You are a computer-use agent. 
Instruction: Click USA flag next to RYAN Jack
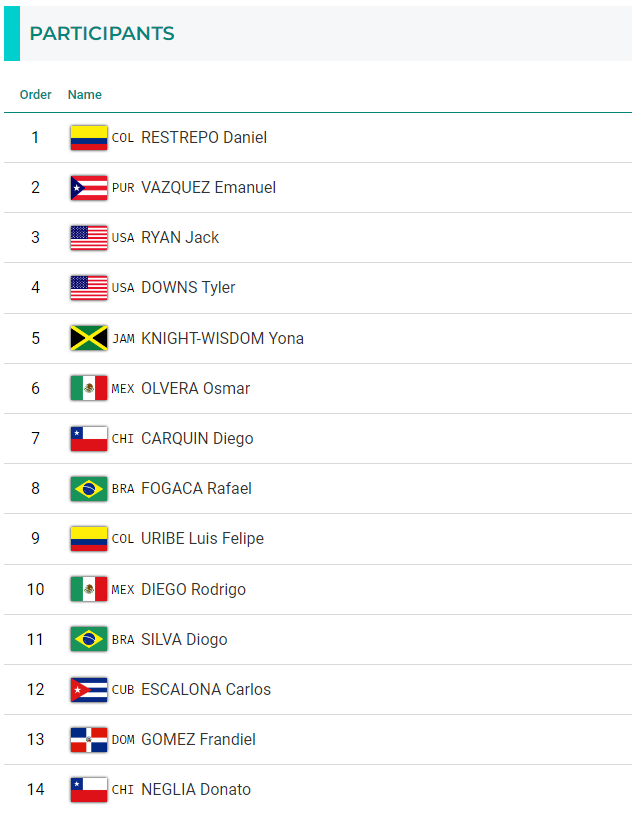coord(89,238)
